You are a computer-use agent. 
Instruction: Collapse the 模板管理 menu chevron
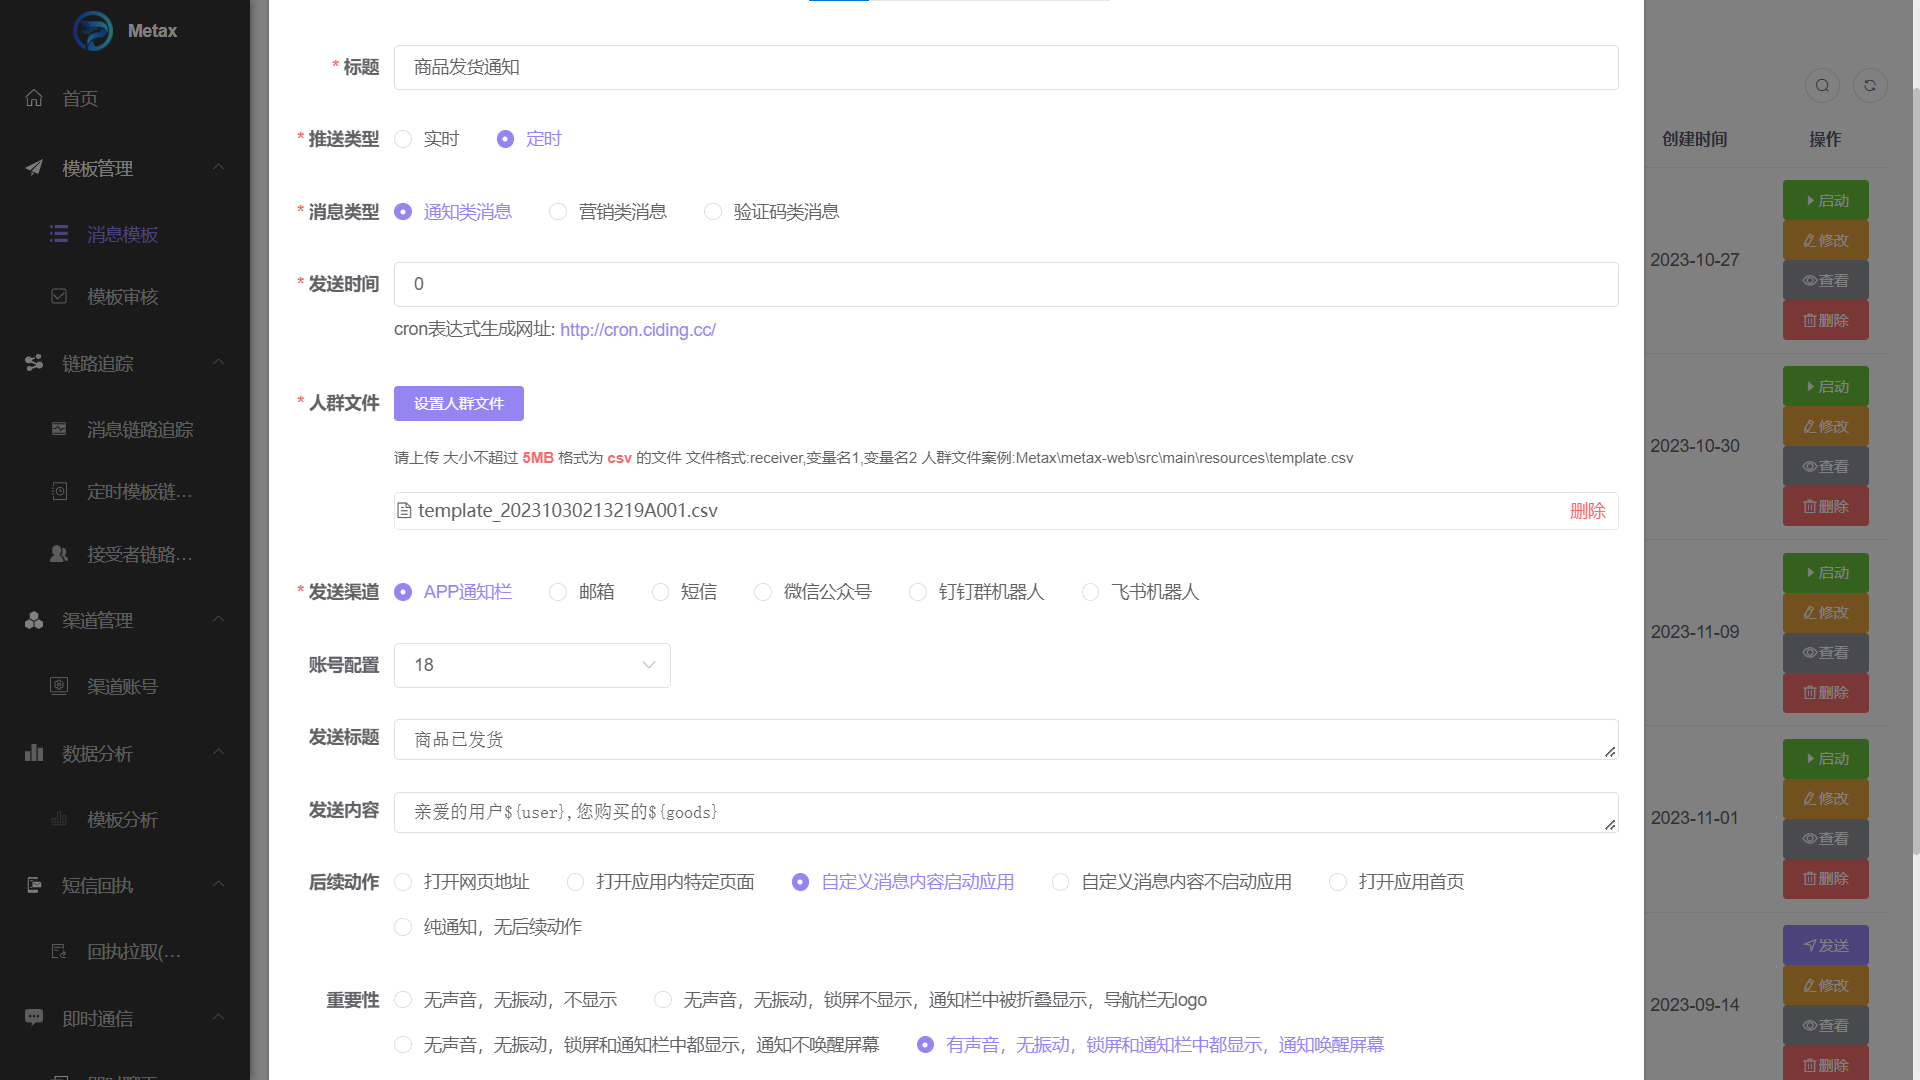point(218,167)
